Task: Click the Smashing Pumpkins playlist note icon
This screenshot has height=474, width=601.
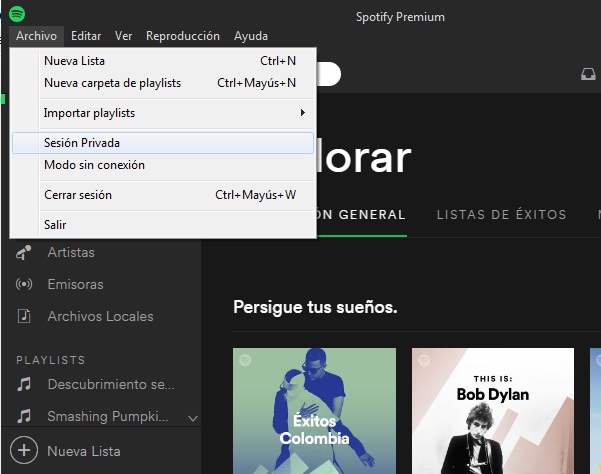Action: tap(24, 416)
